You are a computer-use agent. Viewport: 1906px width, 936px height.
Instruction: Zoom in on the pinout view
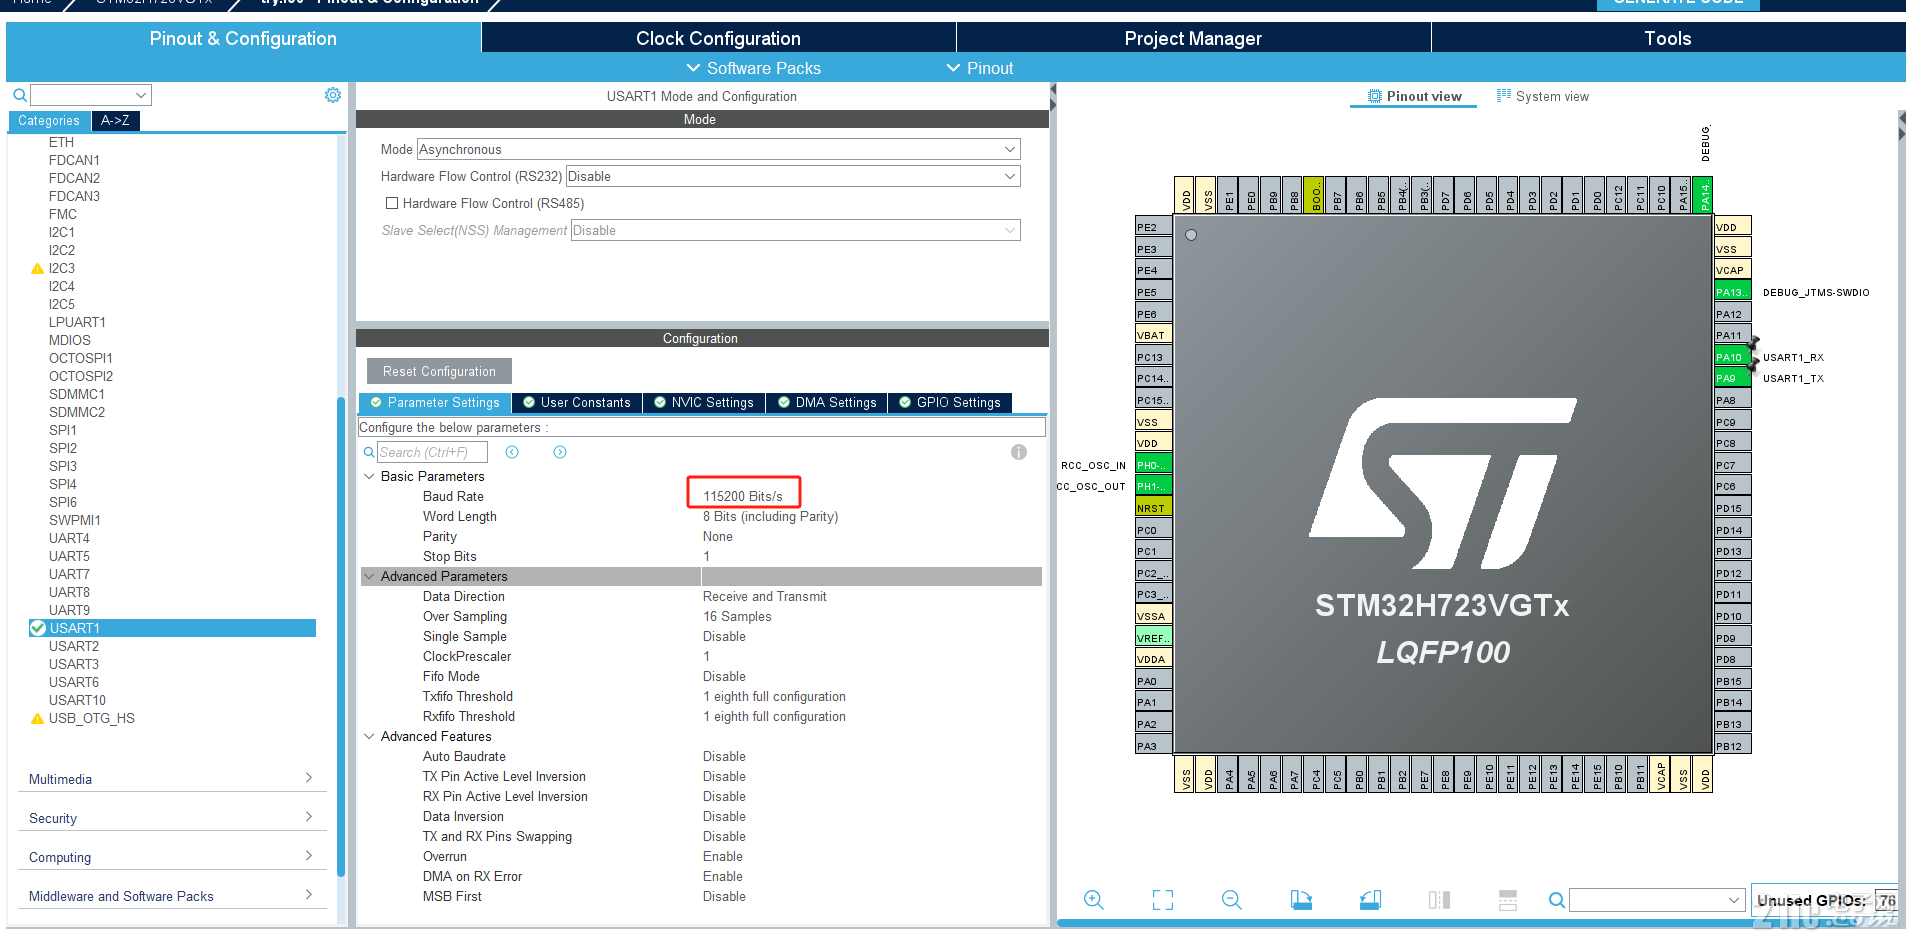coord(1094,900)
